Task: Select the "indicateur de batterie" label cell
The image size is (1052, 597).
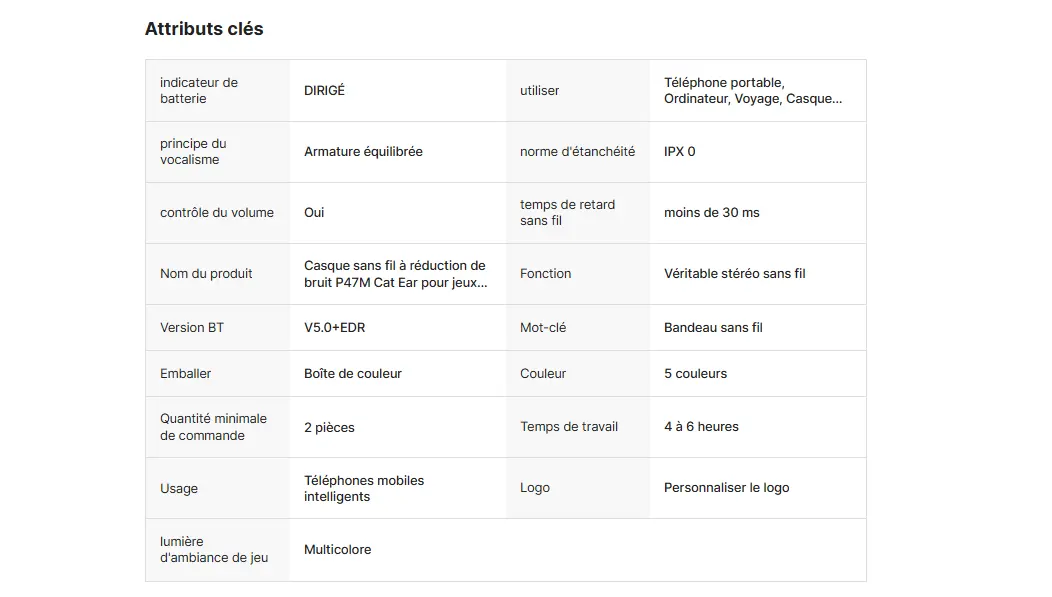Action: click(199, 91)
